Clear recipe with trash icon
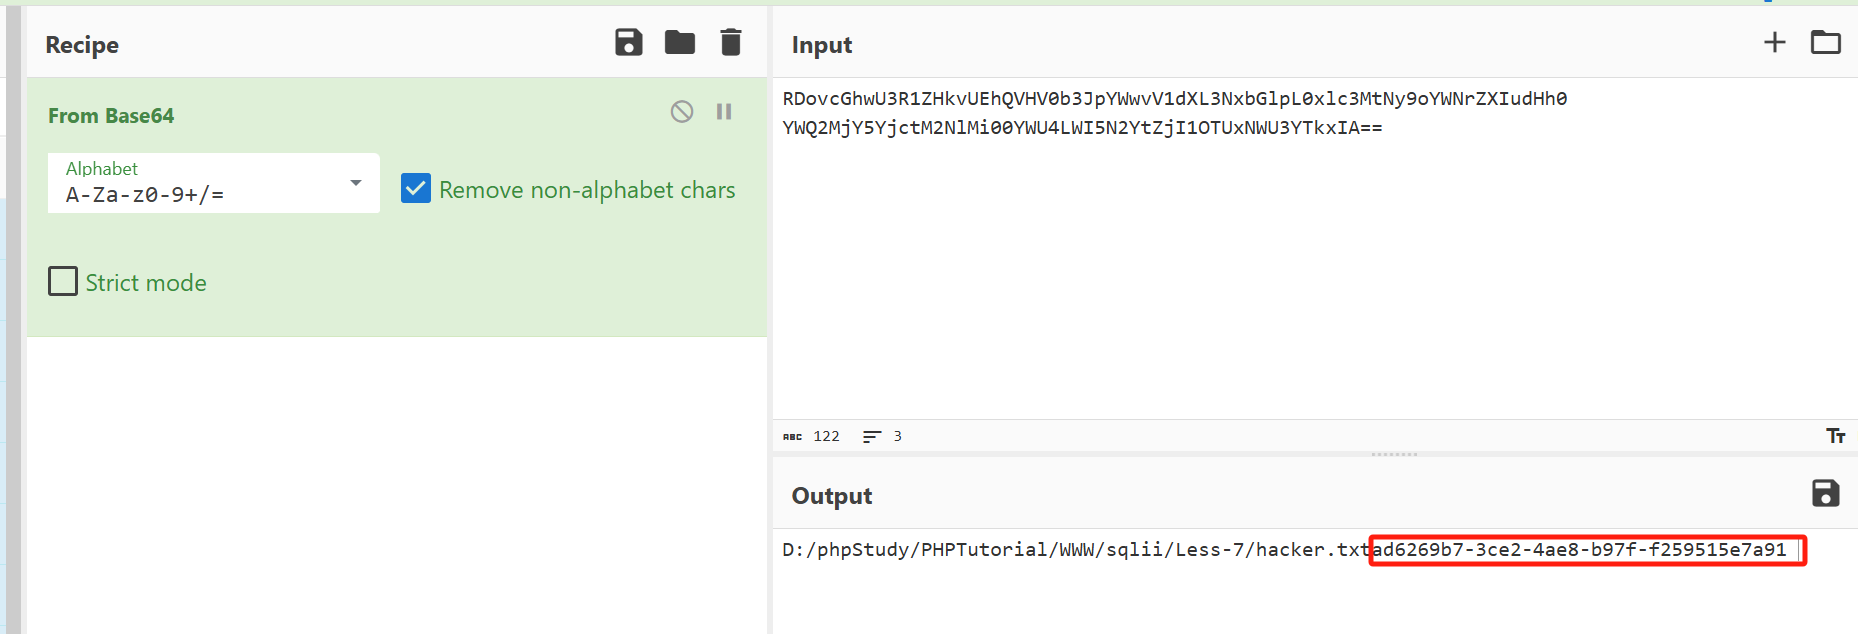 (x=731, y=43)
